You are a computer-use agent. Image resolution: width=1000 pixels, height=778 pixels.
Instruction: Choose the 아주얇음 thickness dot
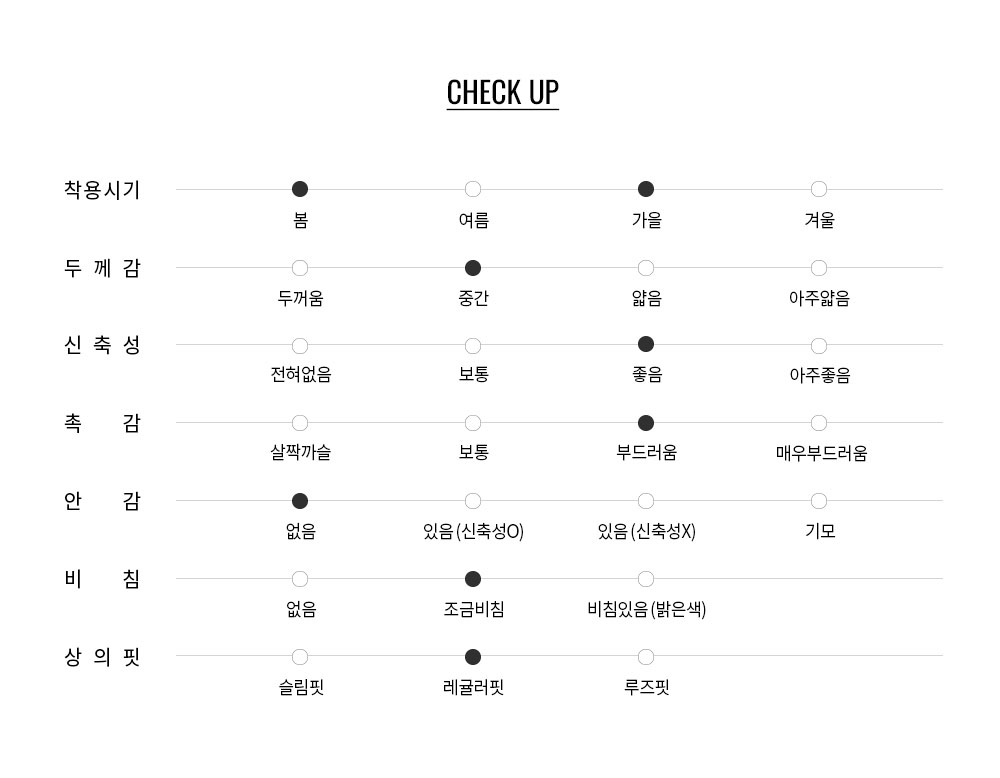pos(819,268)
